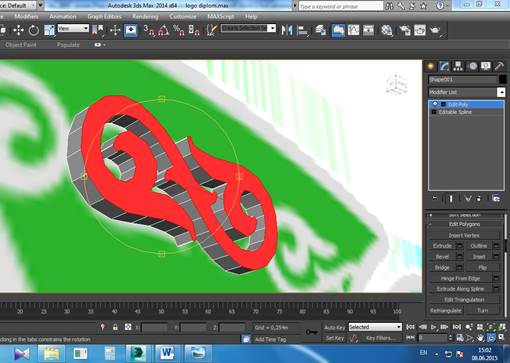Image resolution: width=510 pixels, height=363 pixels.
Task: Select the Scale tool icon
Action: [49, 30]
